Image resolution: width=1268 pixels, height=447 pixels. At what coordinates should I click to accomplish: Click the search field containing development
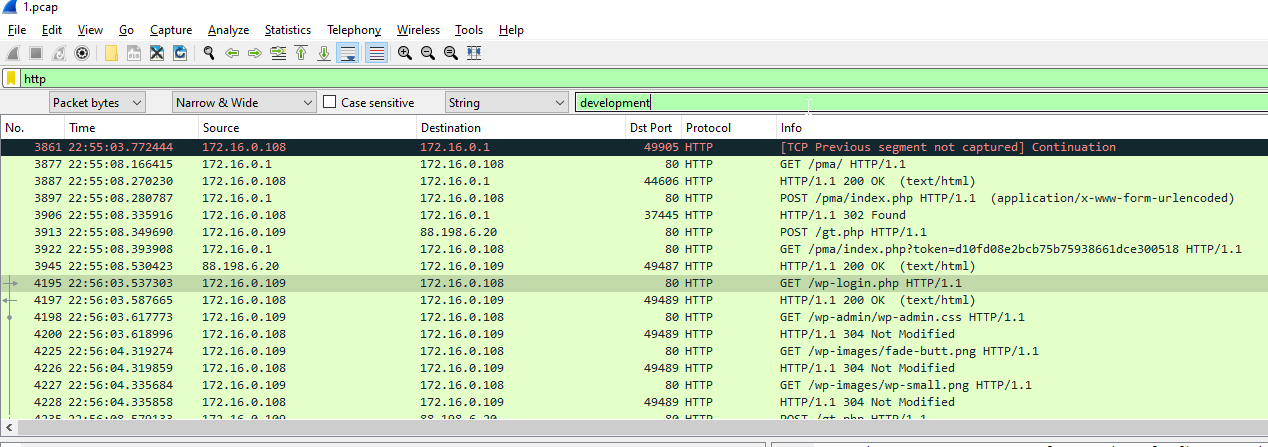click(920, 102)
